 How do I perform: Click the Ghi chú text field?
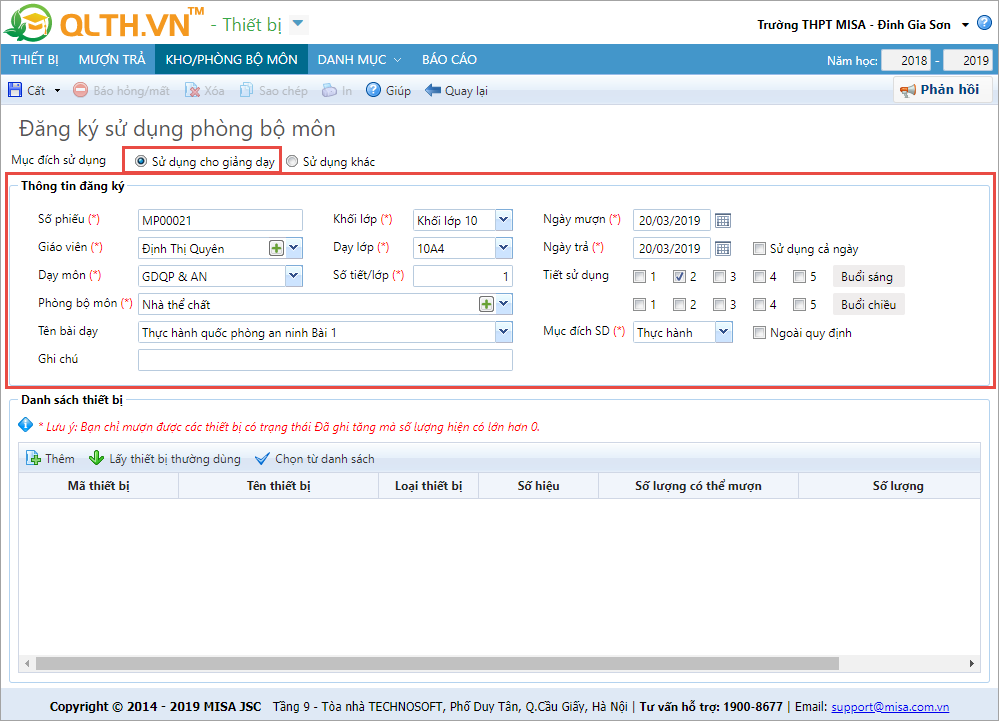(325, 360)
